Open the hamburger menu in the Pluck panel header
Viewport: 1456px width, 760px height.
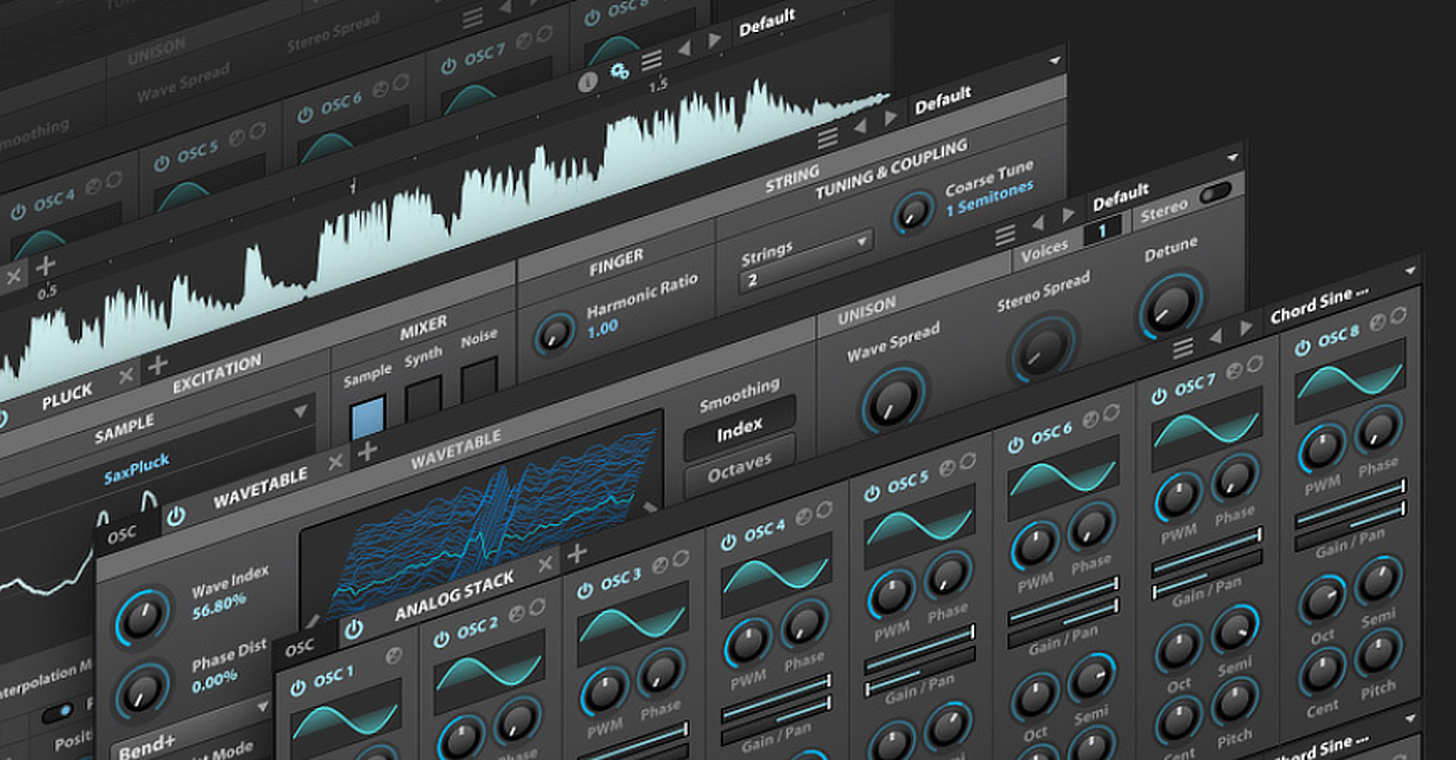pos(827,138)
